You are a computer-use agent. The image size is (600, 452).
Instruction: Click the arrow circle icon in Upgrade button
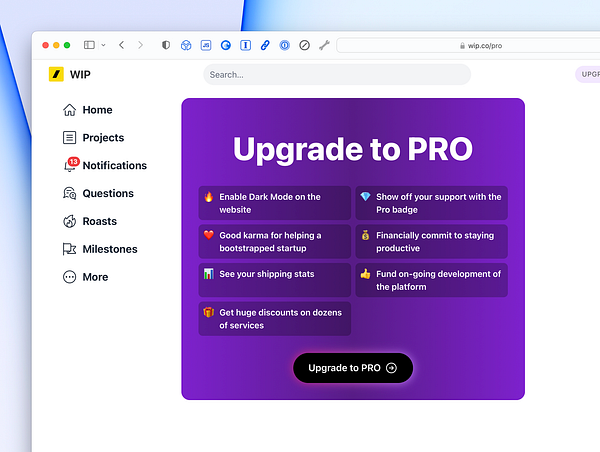(391, 368)
